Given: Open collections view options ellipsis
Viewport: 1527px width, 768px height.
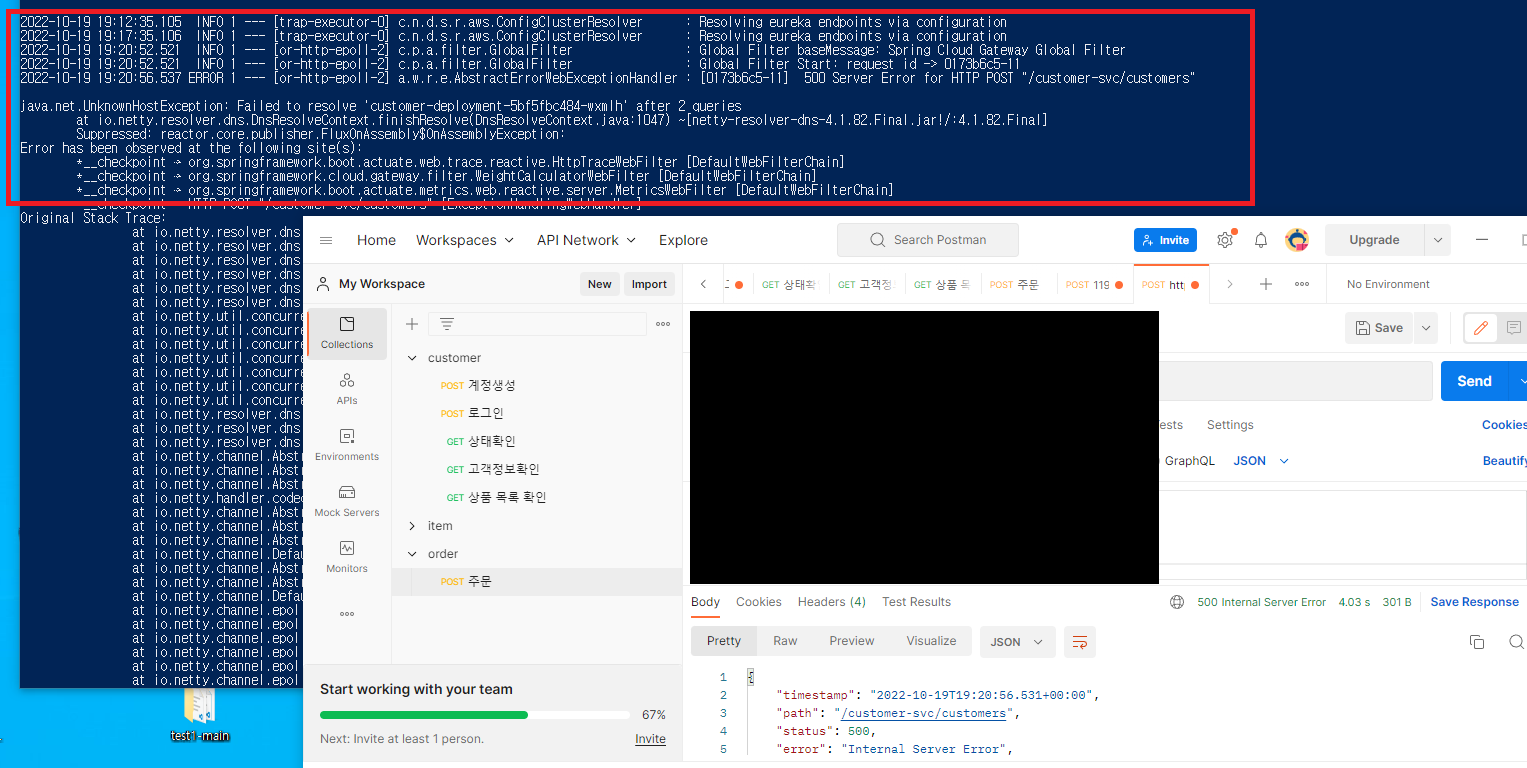Looking at the screenshot, I should click(663, 324).
